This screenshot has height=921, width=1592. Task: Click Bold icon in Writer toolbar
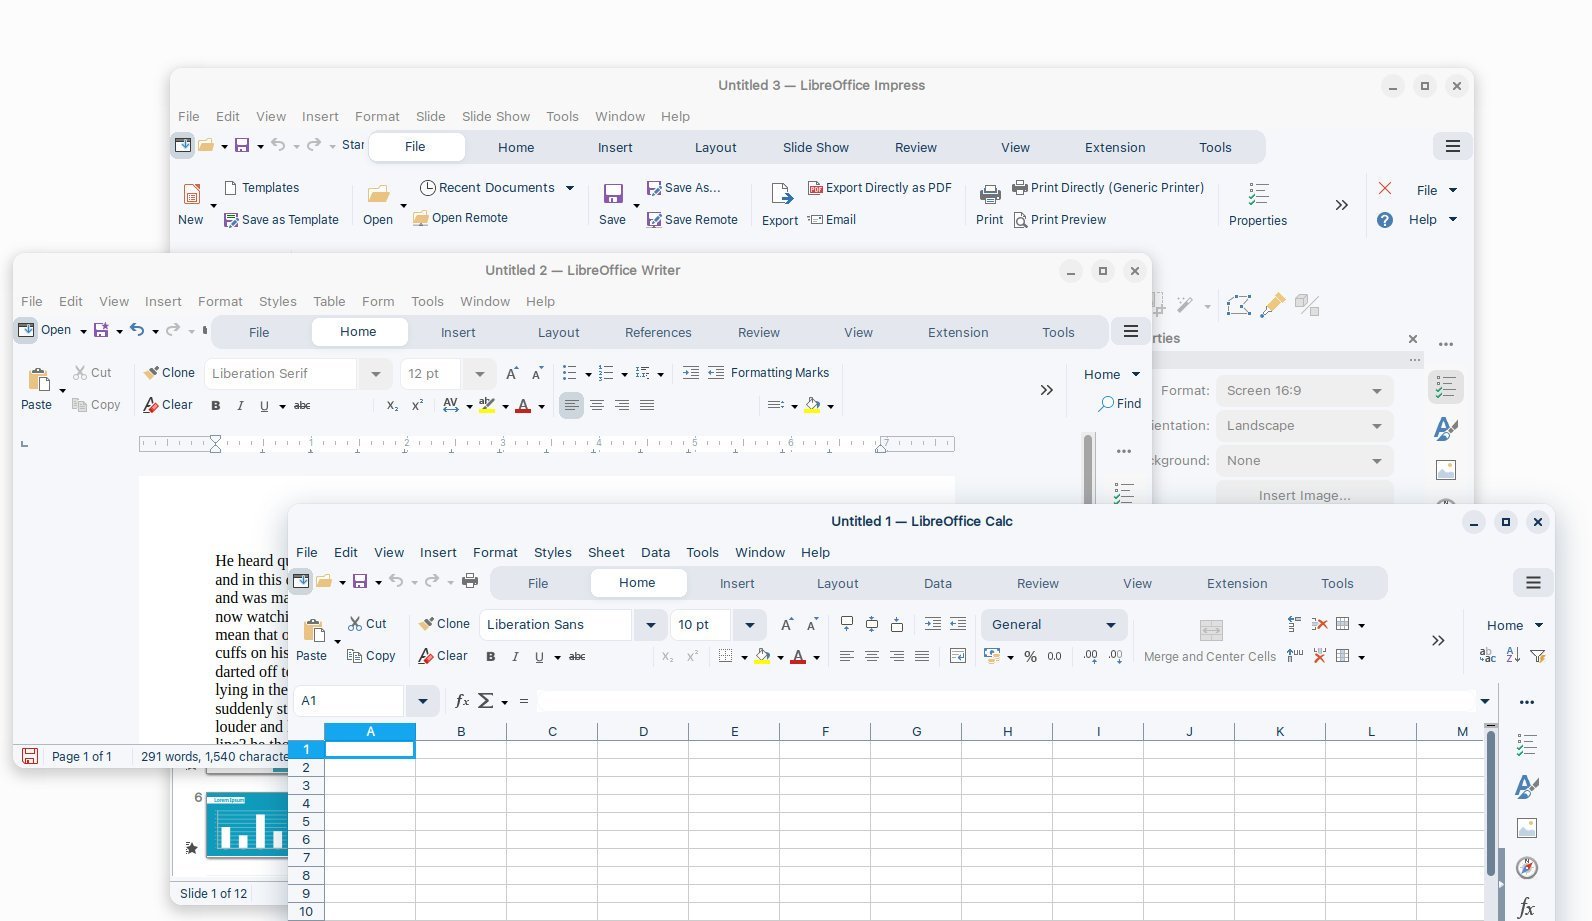tap(215, 406)
